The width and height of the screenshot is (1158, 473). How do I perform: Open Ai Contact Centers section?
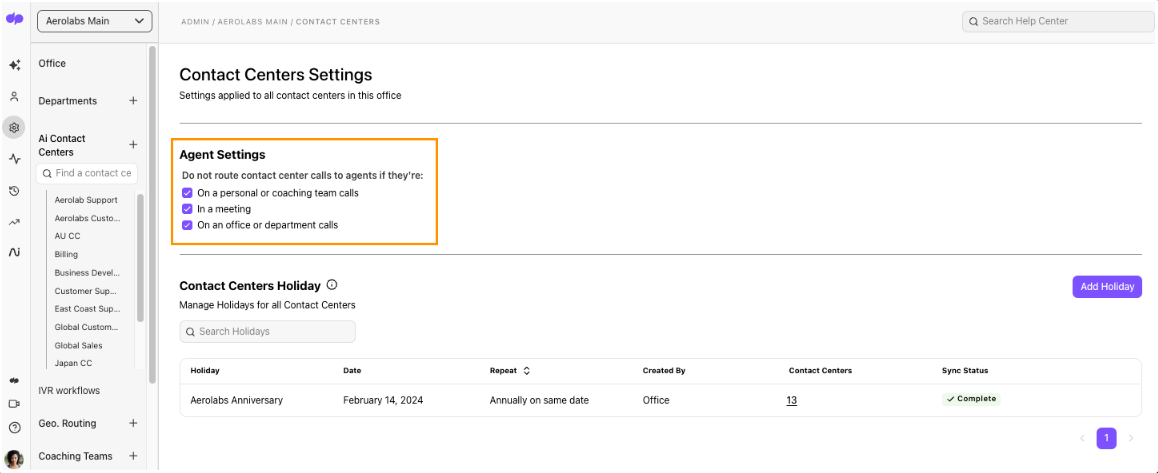pyautogui.click(x=62, y=145)
